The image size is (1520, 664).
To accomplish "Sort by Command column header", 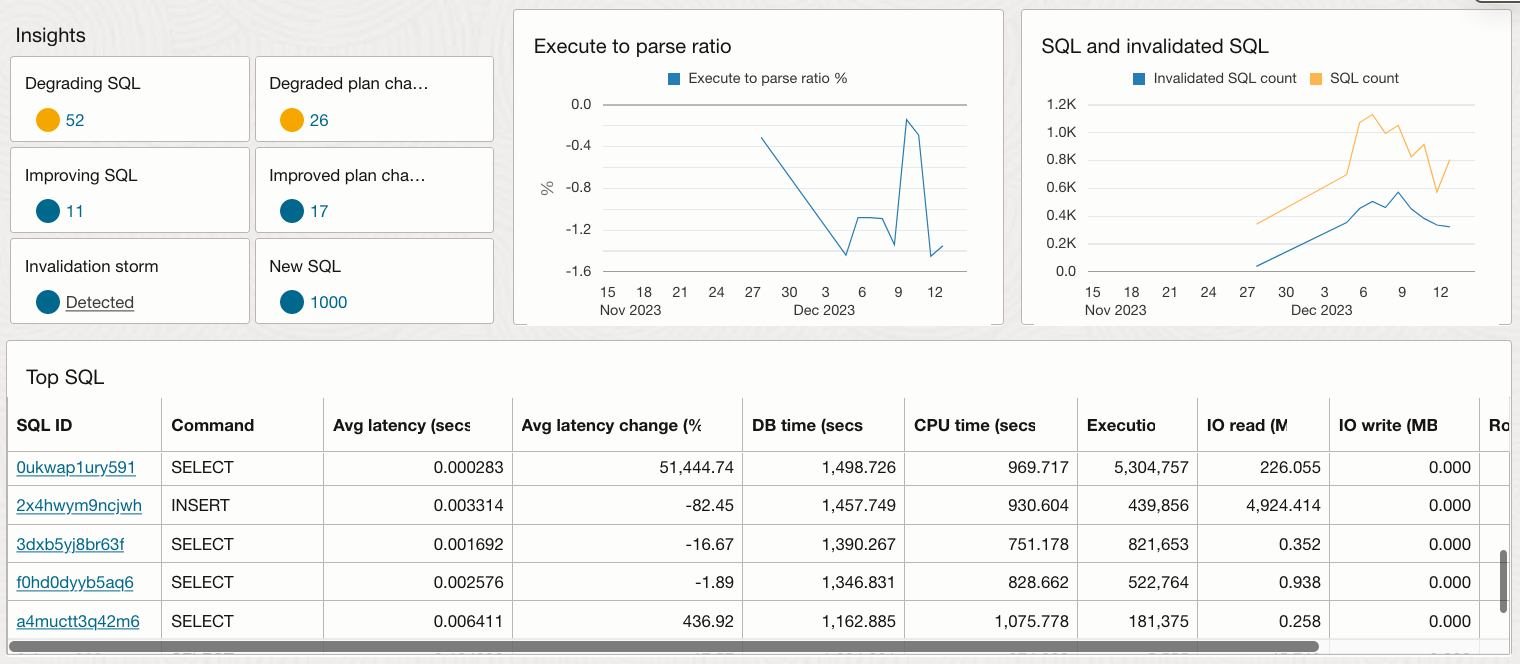I will pos(213,425).
